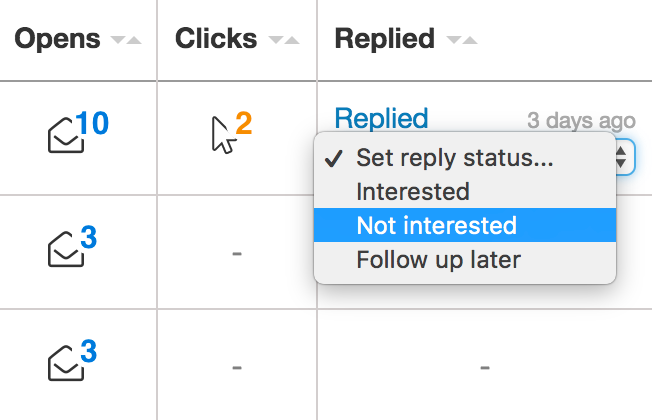Screen dimensions: 652x420
Task: Click the envelope icon in the middle row
Action: 66,249
